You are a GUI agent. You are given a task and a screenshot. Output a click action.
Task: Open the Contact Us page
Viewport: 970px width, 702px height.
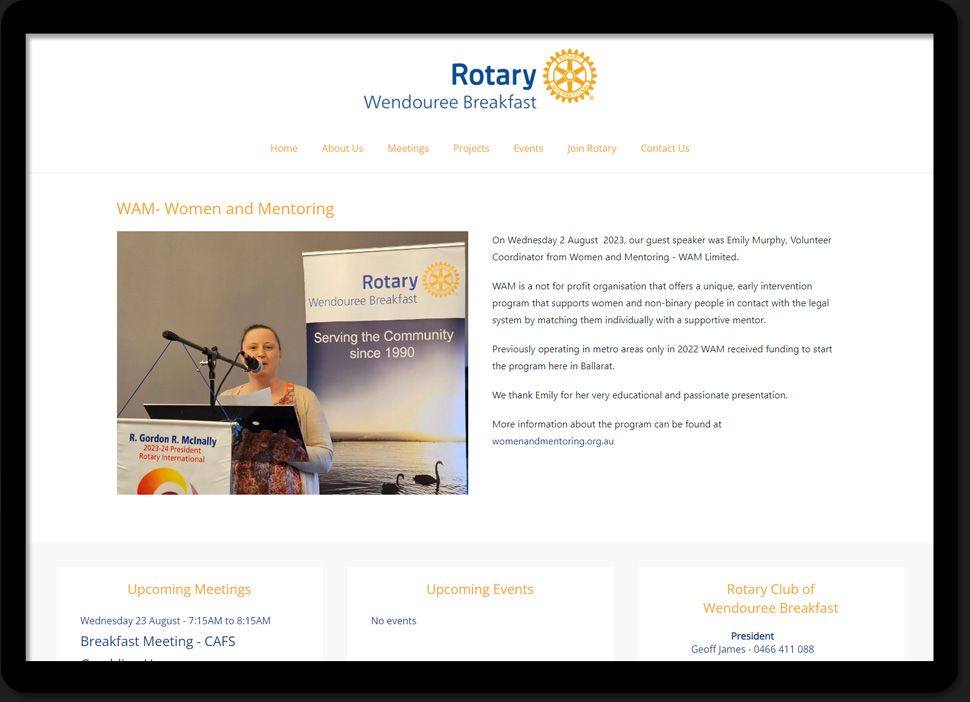point(664,148)
